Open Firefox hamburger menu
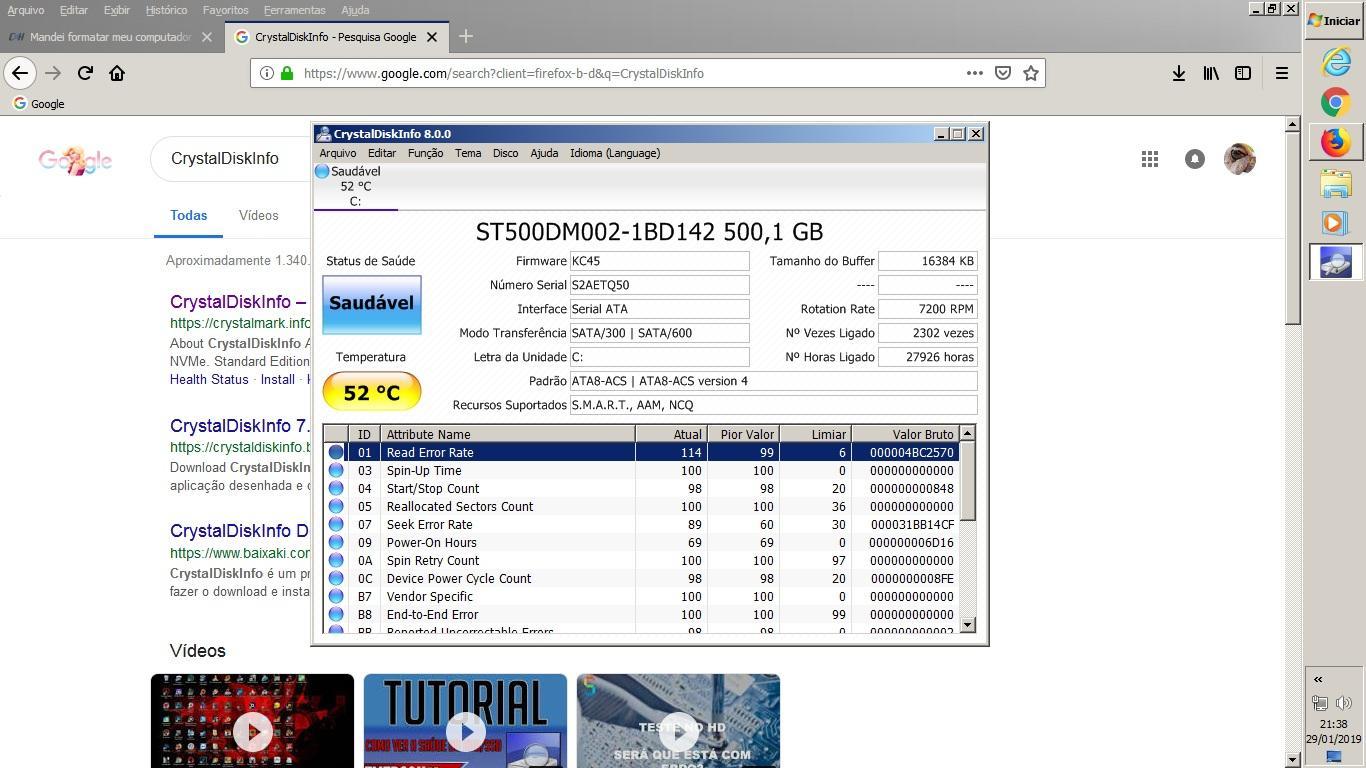This screenshot has height=768, width=1366. 1281,73
